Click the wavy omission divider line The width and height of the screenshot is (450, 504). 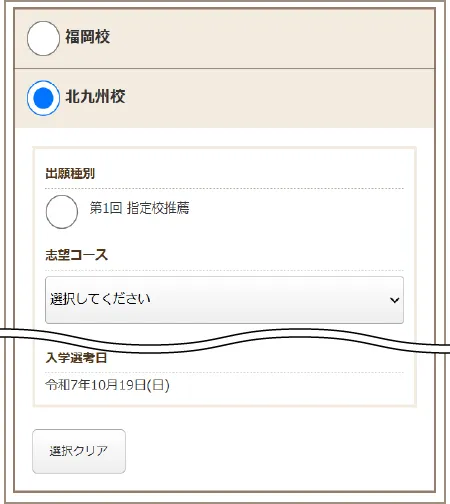(225, 341)
